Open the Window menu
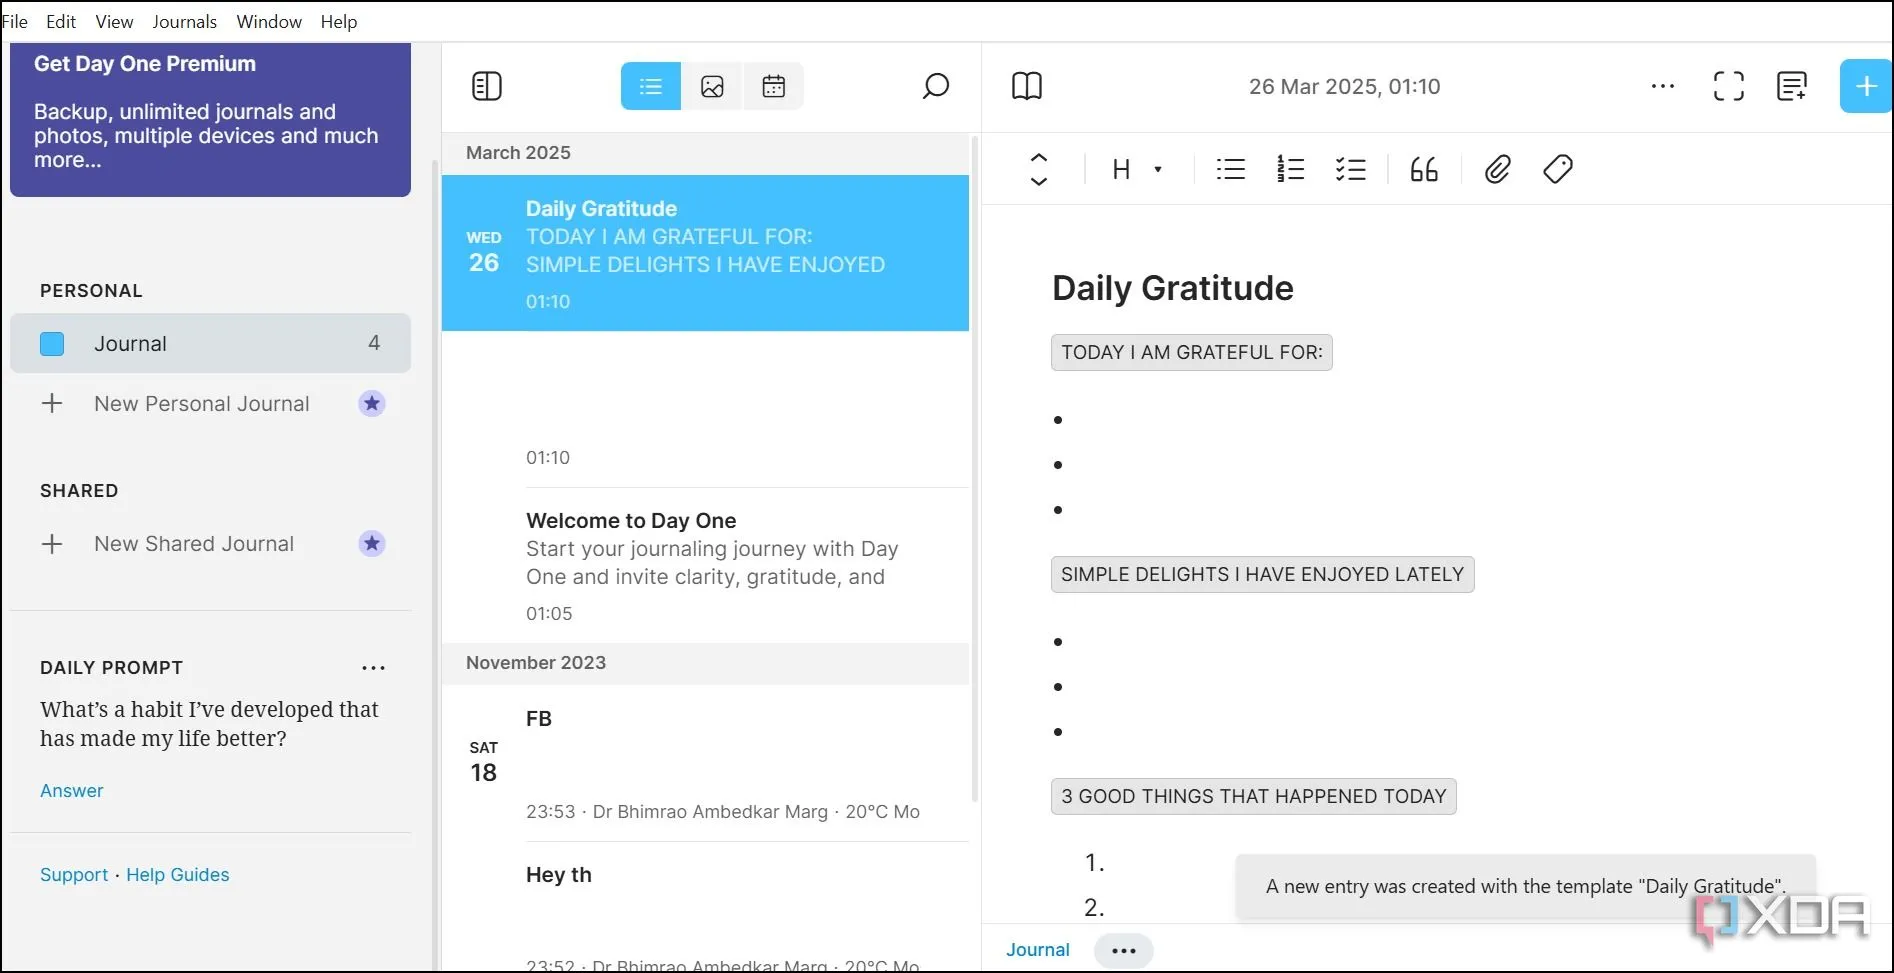The width and height of the screenshot is (1894, 973). coord(269,21)
